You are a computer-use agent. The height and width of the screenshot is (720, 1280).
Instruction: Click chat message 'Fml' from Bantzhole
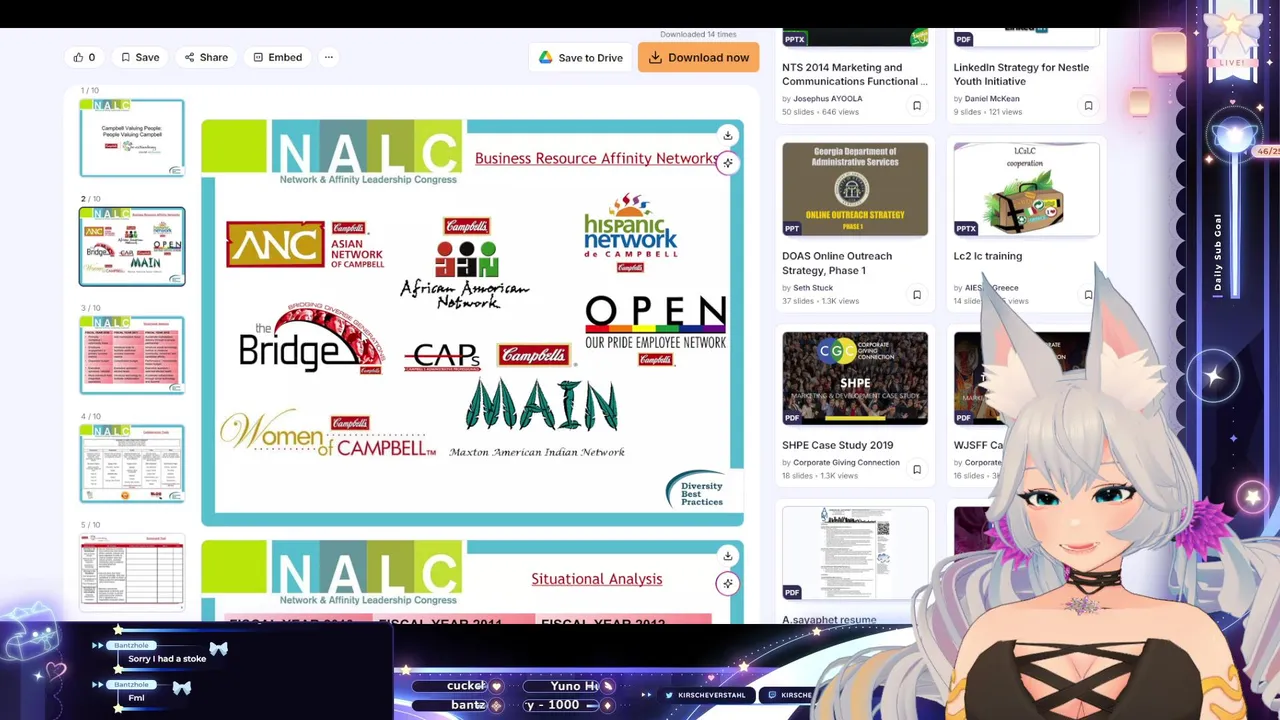pos(136,698)
